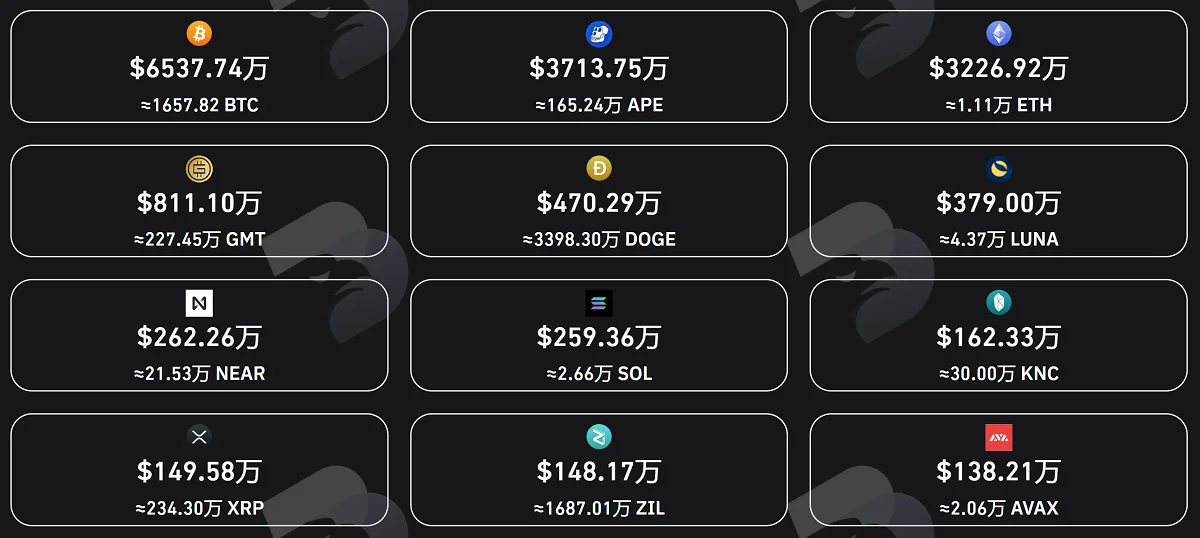The width and height of the screenshot is (1200, 538).
Task: Click the XRP cross icon
Action: pos(199,437)
